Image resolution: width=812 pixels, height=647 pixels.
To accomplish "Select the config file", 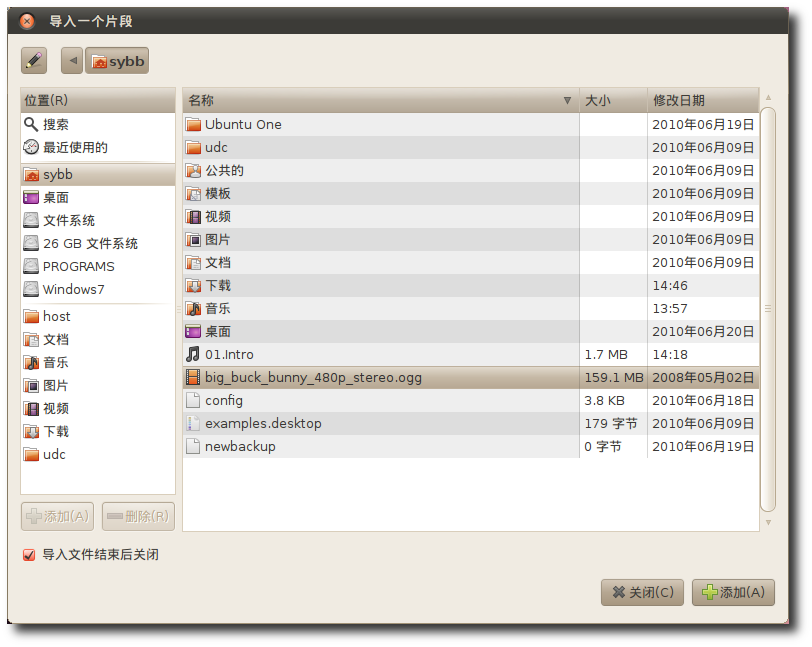I will [x=471, y=400].
